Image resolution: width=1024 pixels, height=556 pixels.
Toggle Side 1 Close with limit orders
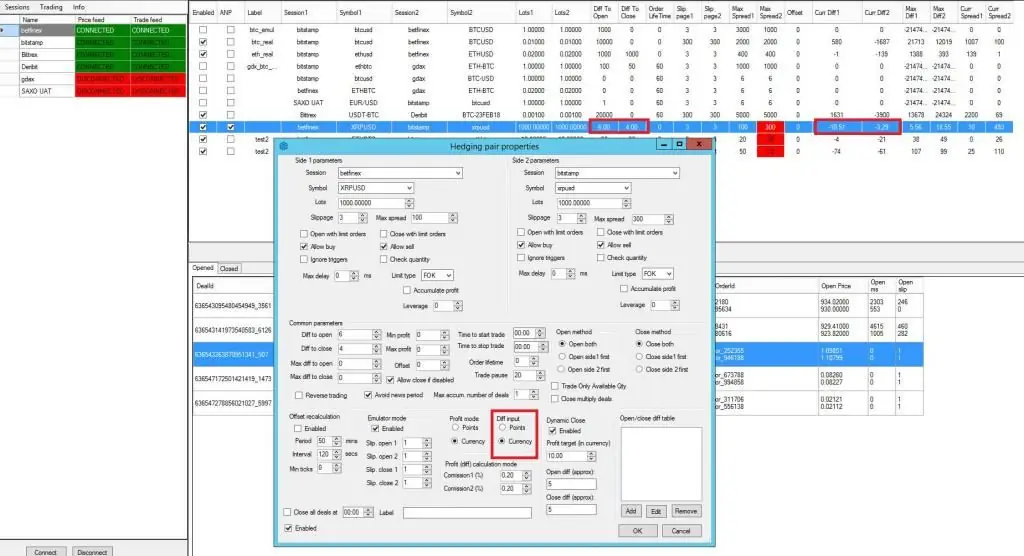point(383,234)
